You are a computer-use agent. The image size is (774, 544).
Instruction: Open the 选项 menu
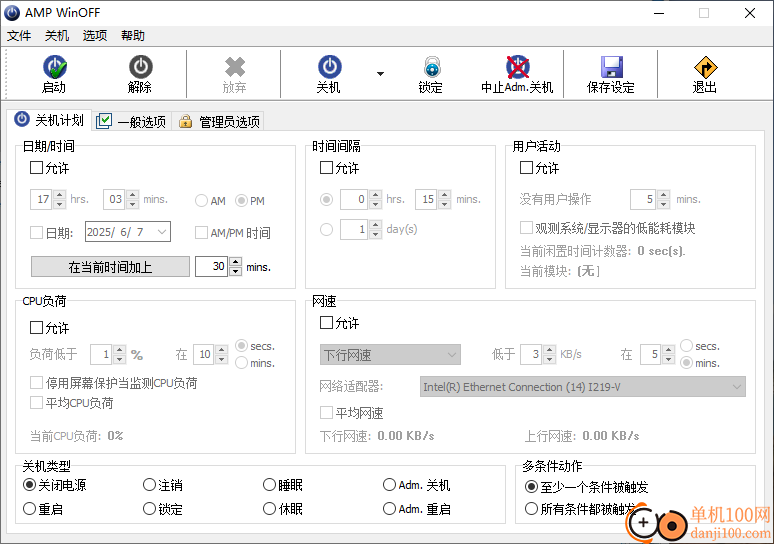tap(95, 36)
